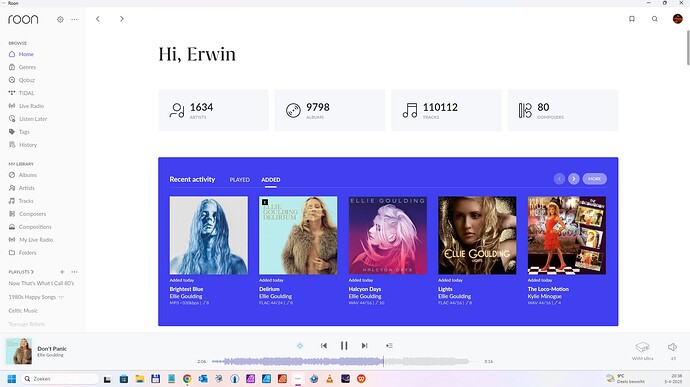690x387 pixels.
Task: Open the WiiM Ultra zone icon
Action: pyautogui.click(x=642, y=347)
